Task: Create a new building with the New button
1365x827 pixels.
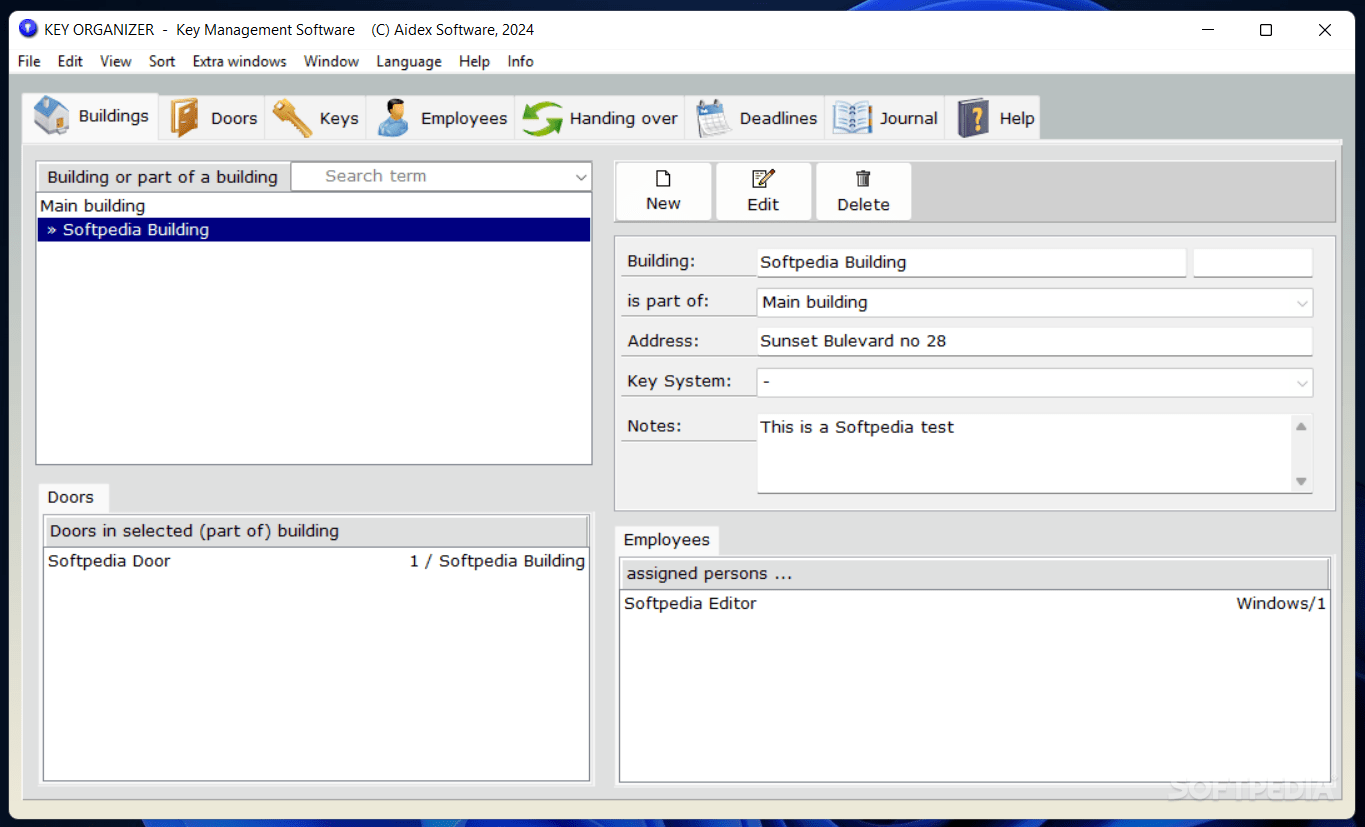Action: pos(663,190)
